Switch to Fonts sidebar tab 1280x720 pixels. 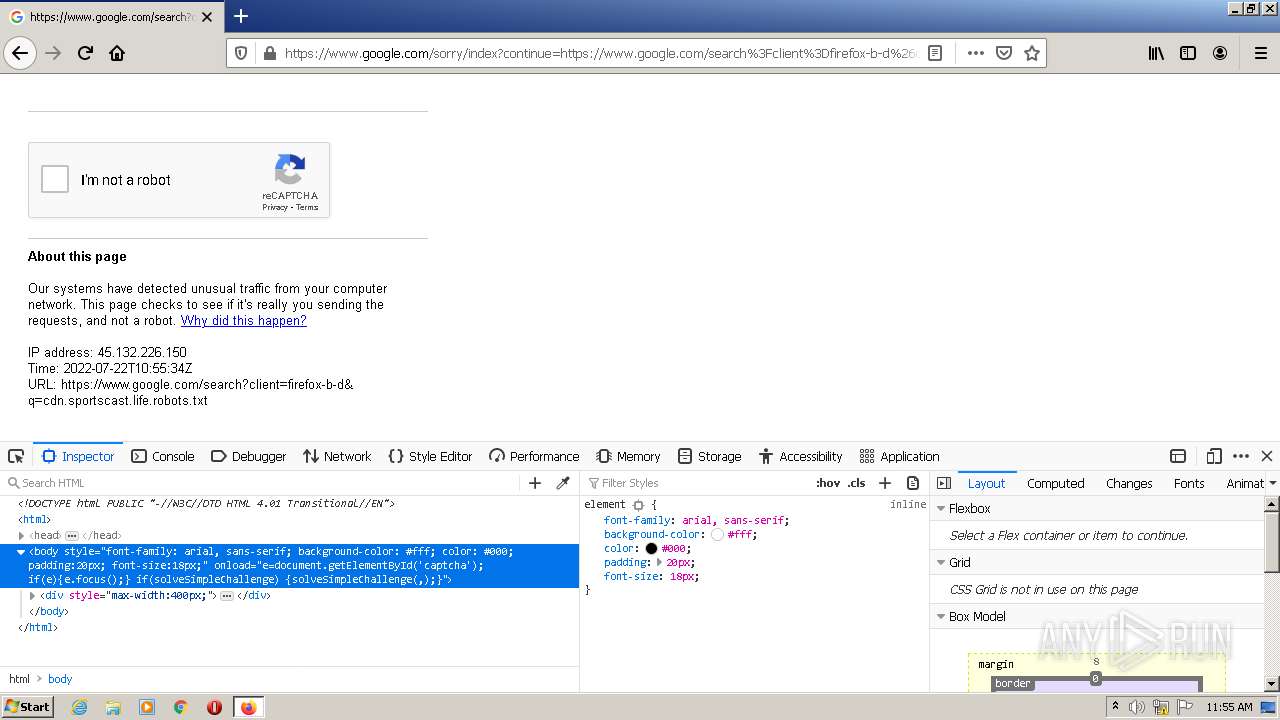[x=1189, y=483]
